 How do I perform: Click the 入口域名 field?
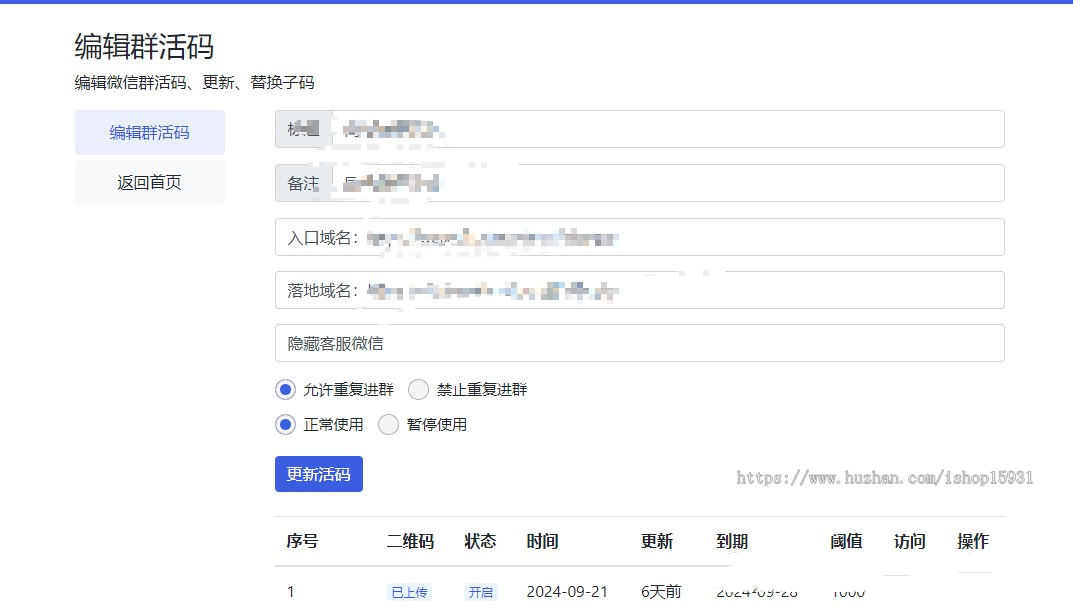coord(639,237)
